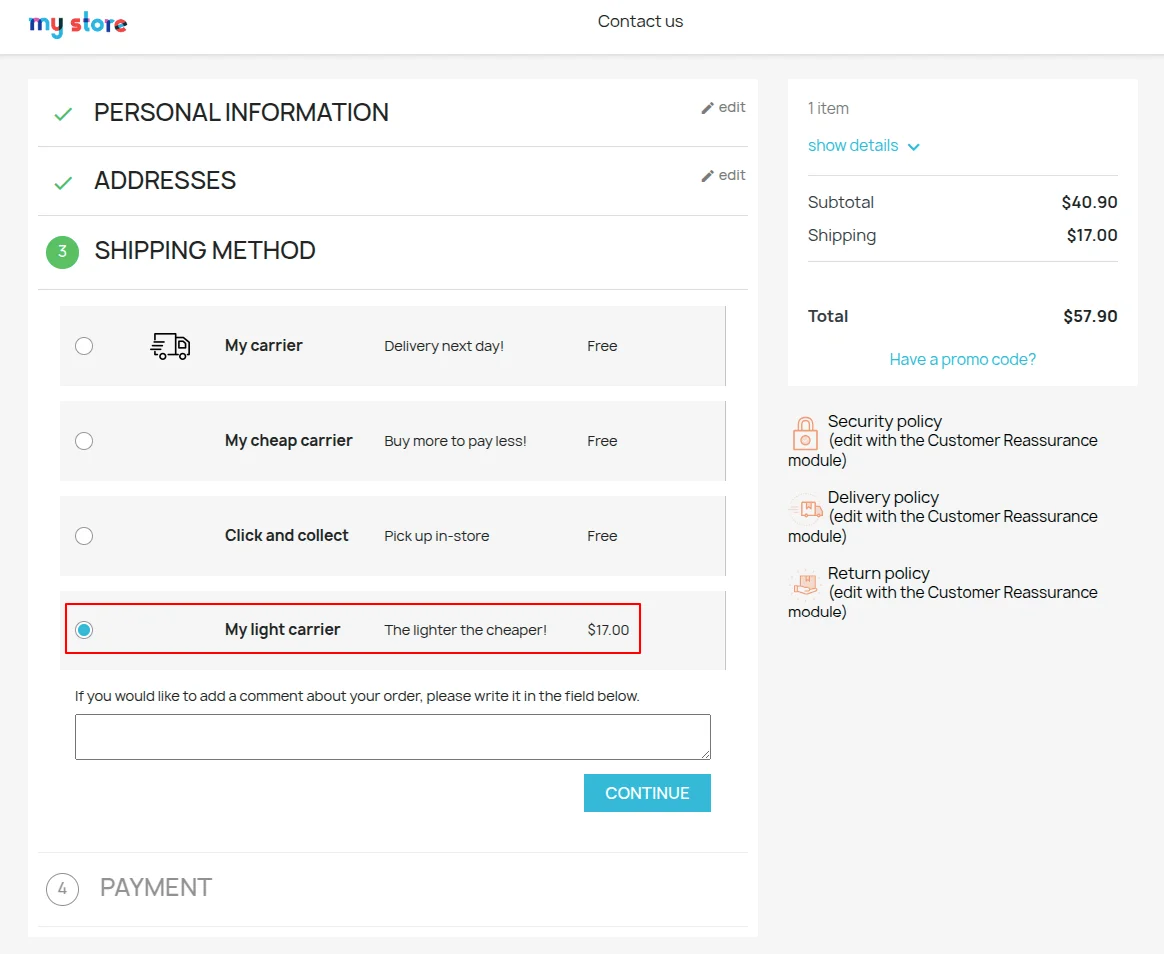The width and height of the screenshot is (1164, 954).
Task: Open the Contact us menu link
Action: 640,22
